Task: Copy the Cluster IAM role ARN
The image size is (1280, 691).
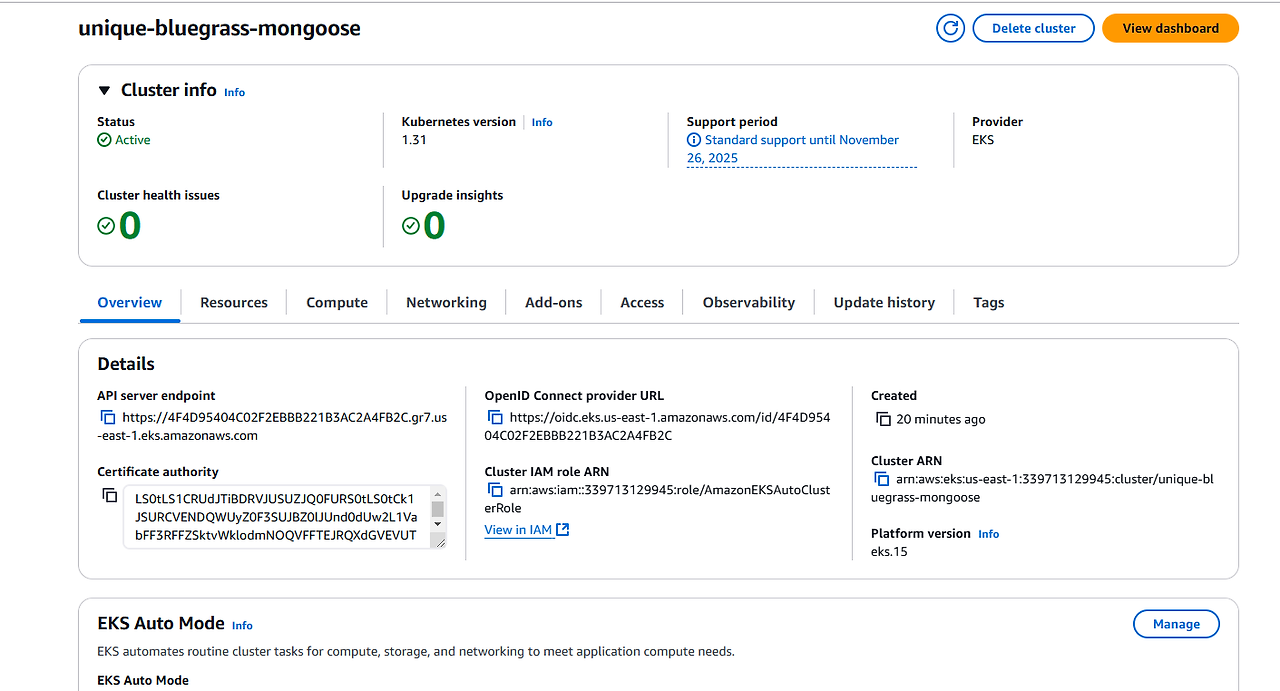Action: (x=494, y=489)
